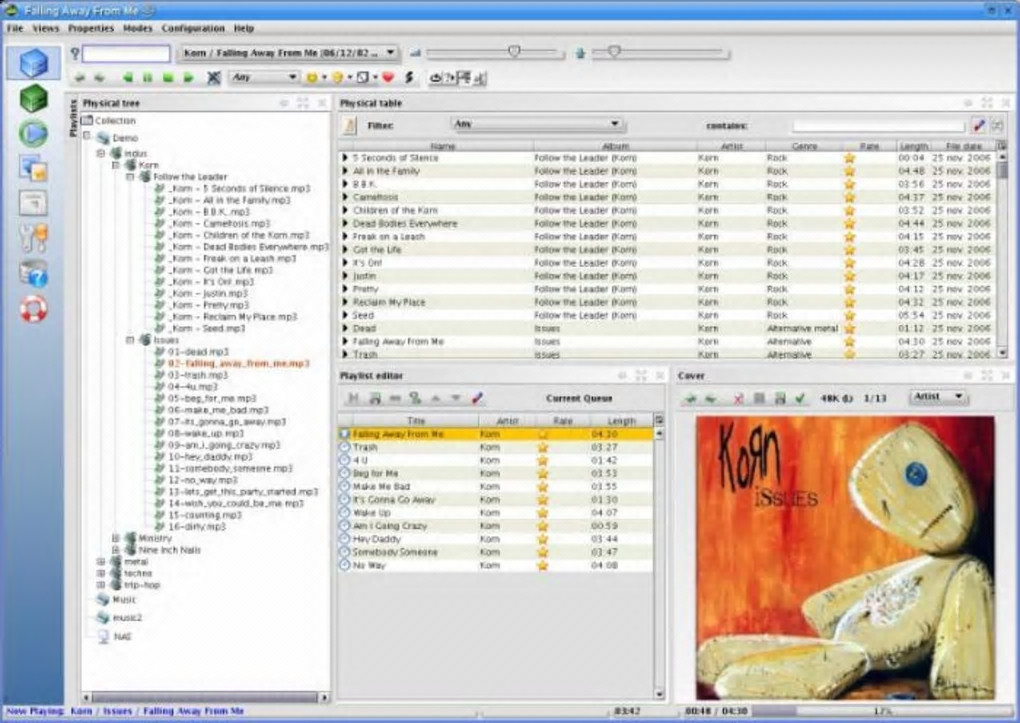Open the Properties menu
The image size is (1020, 723).
tap(91, 29)
